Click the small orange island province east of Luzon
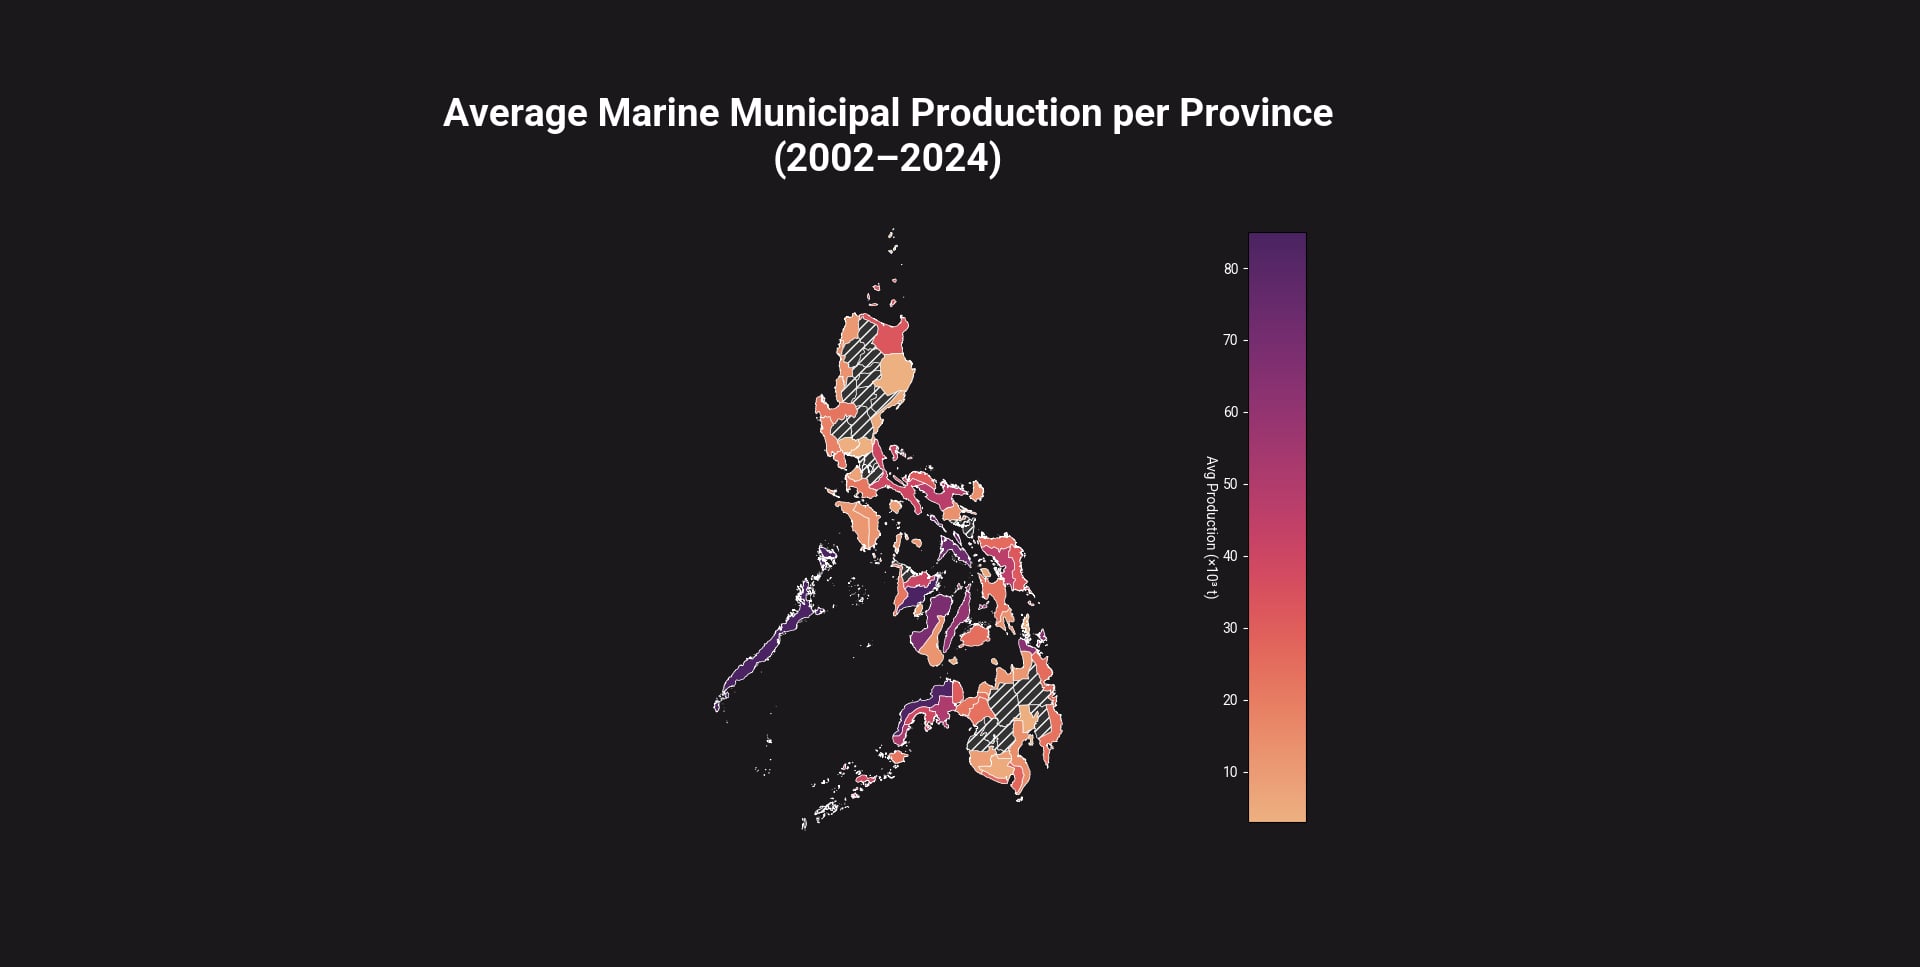 (976, 492)
